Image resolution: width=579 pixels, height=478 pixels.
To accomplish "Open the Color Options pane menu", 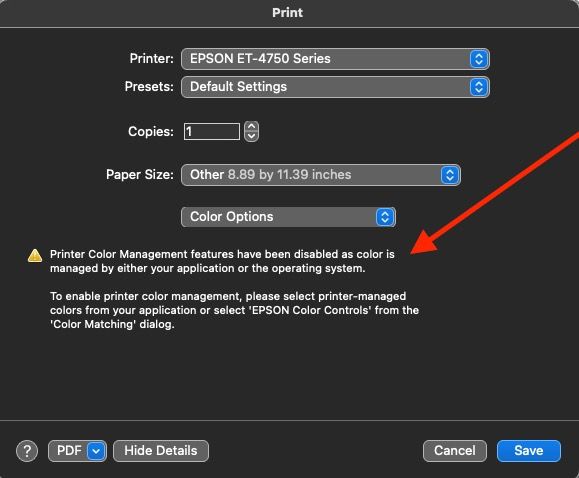I will pos(288,217).
